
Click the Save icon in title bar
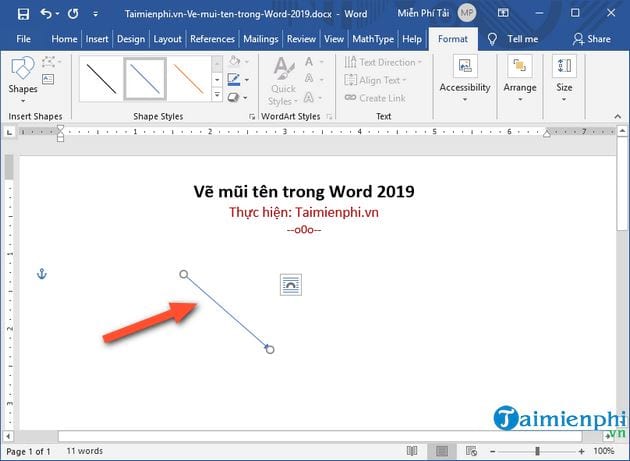pos(23,14)
